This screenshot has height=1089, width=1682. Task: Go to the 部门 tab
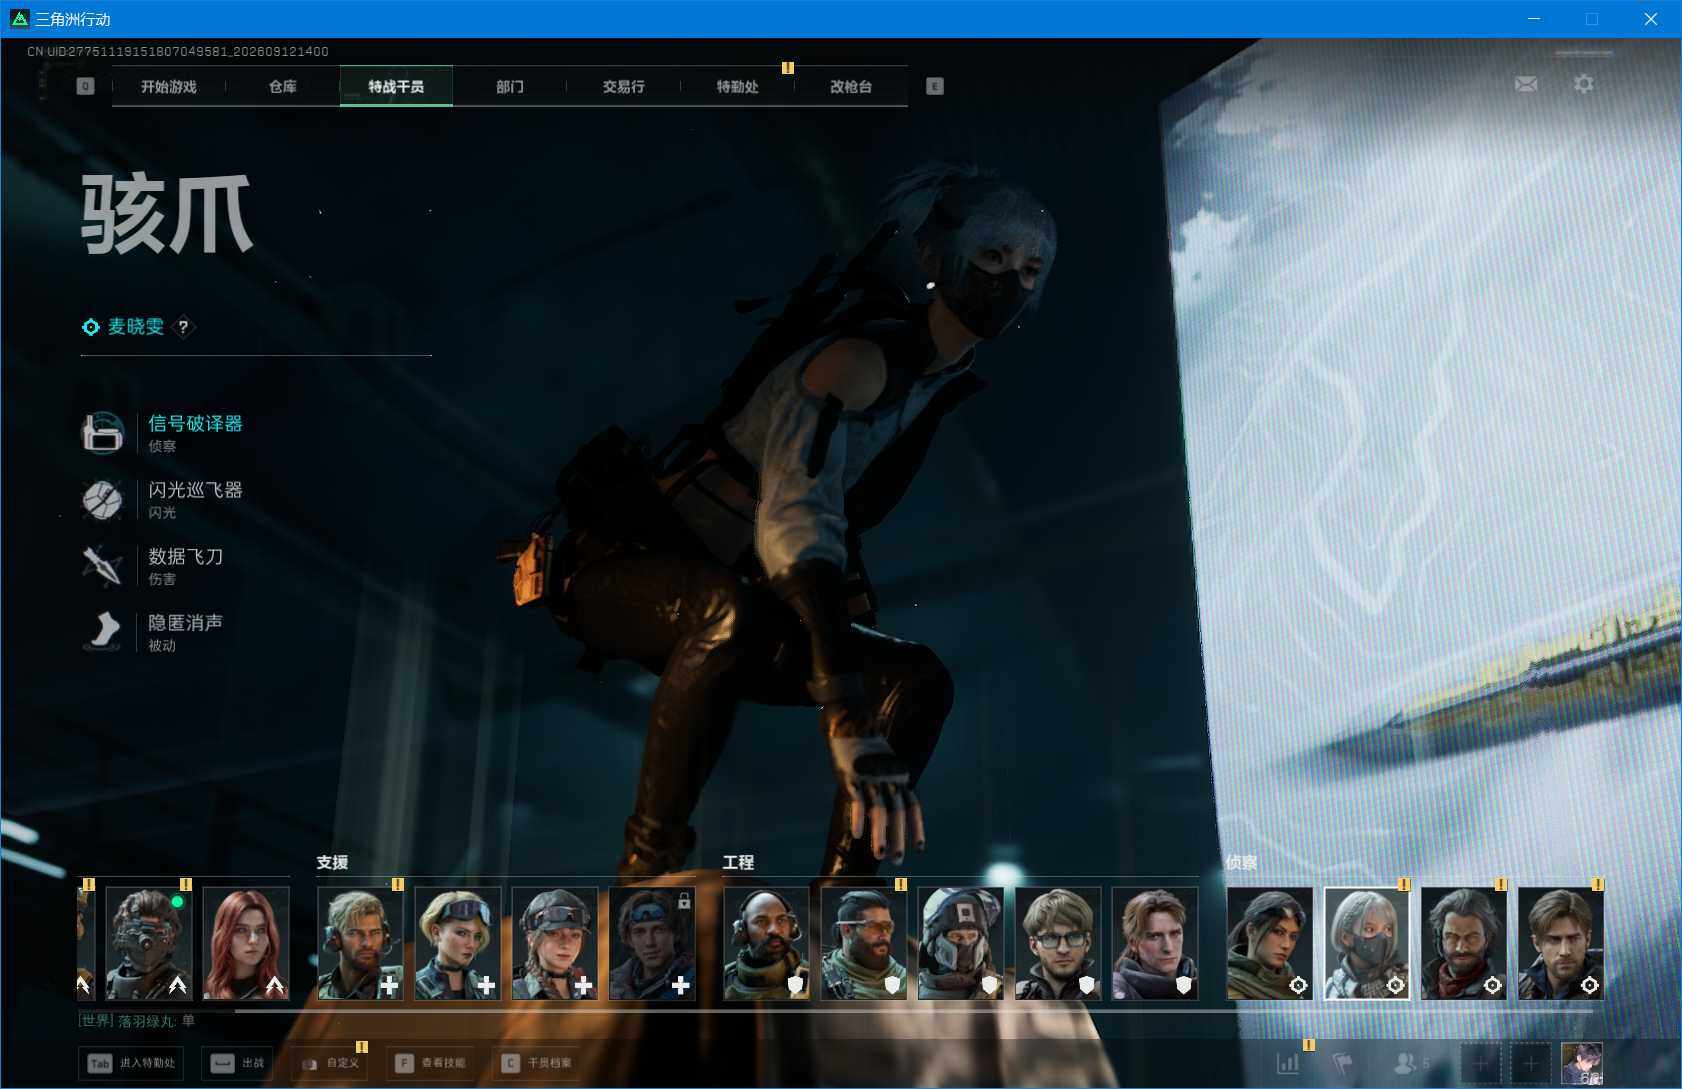[x=510, y=87]
